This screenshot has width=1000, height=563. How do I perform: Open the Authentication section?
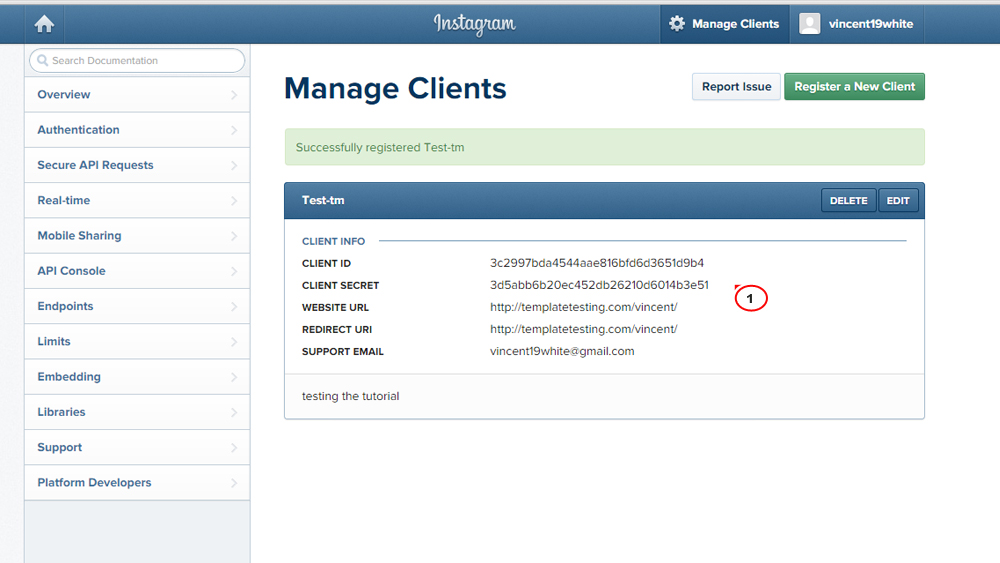click(x=137, y=130)
